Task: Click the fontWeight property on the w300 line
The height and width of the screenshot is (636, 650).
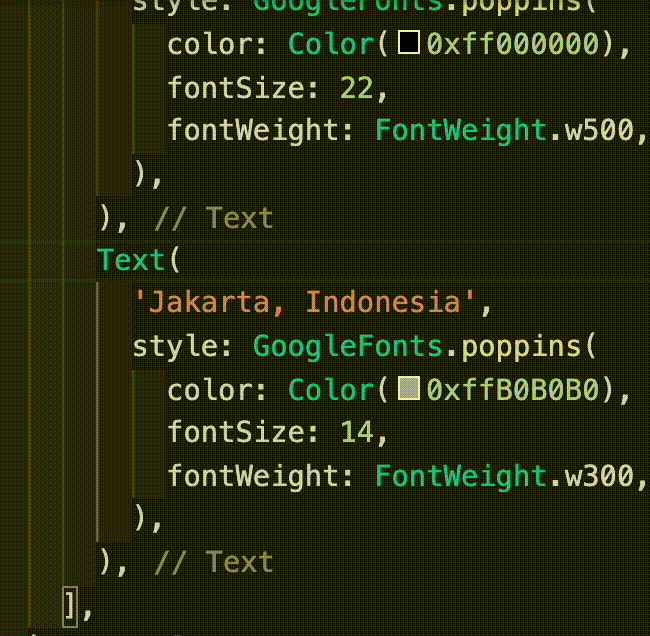Action: tap(254, 477)
